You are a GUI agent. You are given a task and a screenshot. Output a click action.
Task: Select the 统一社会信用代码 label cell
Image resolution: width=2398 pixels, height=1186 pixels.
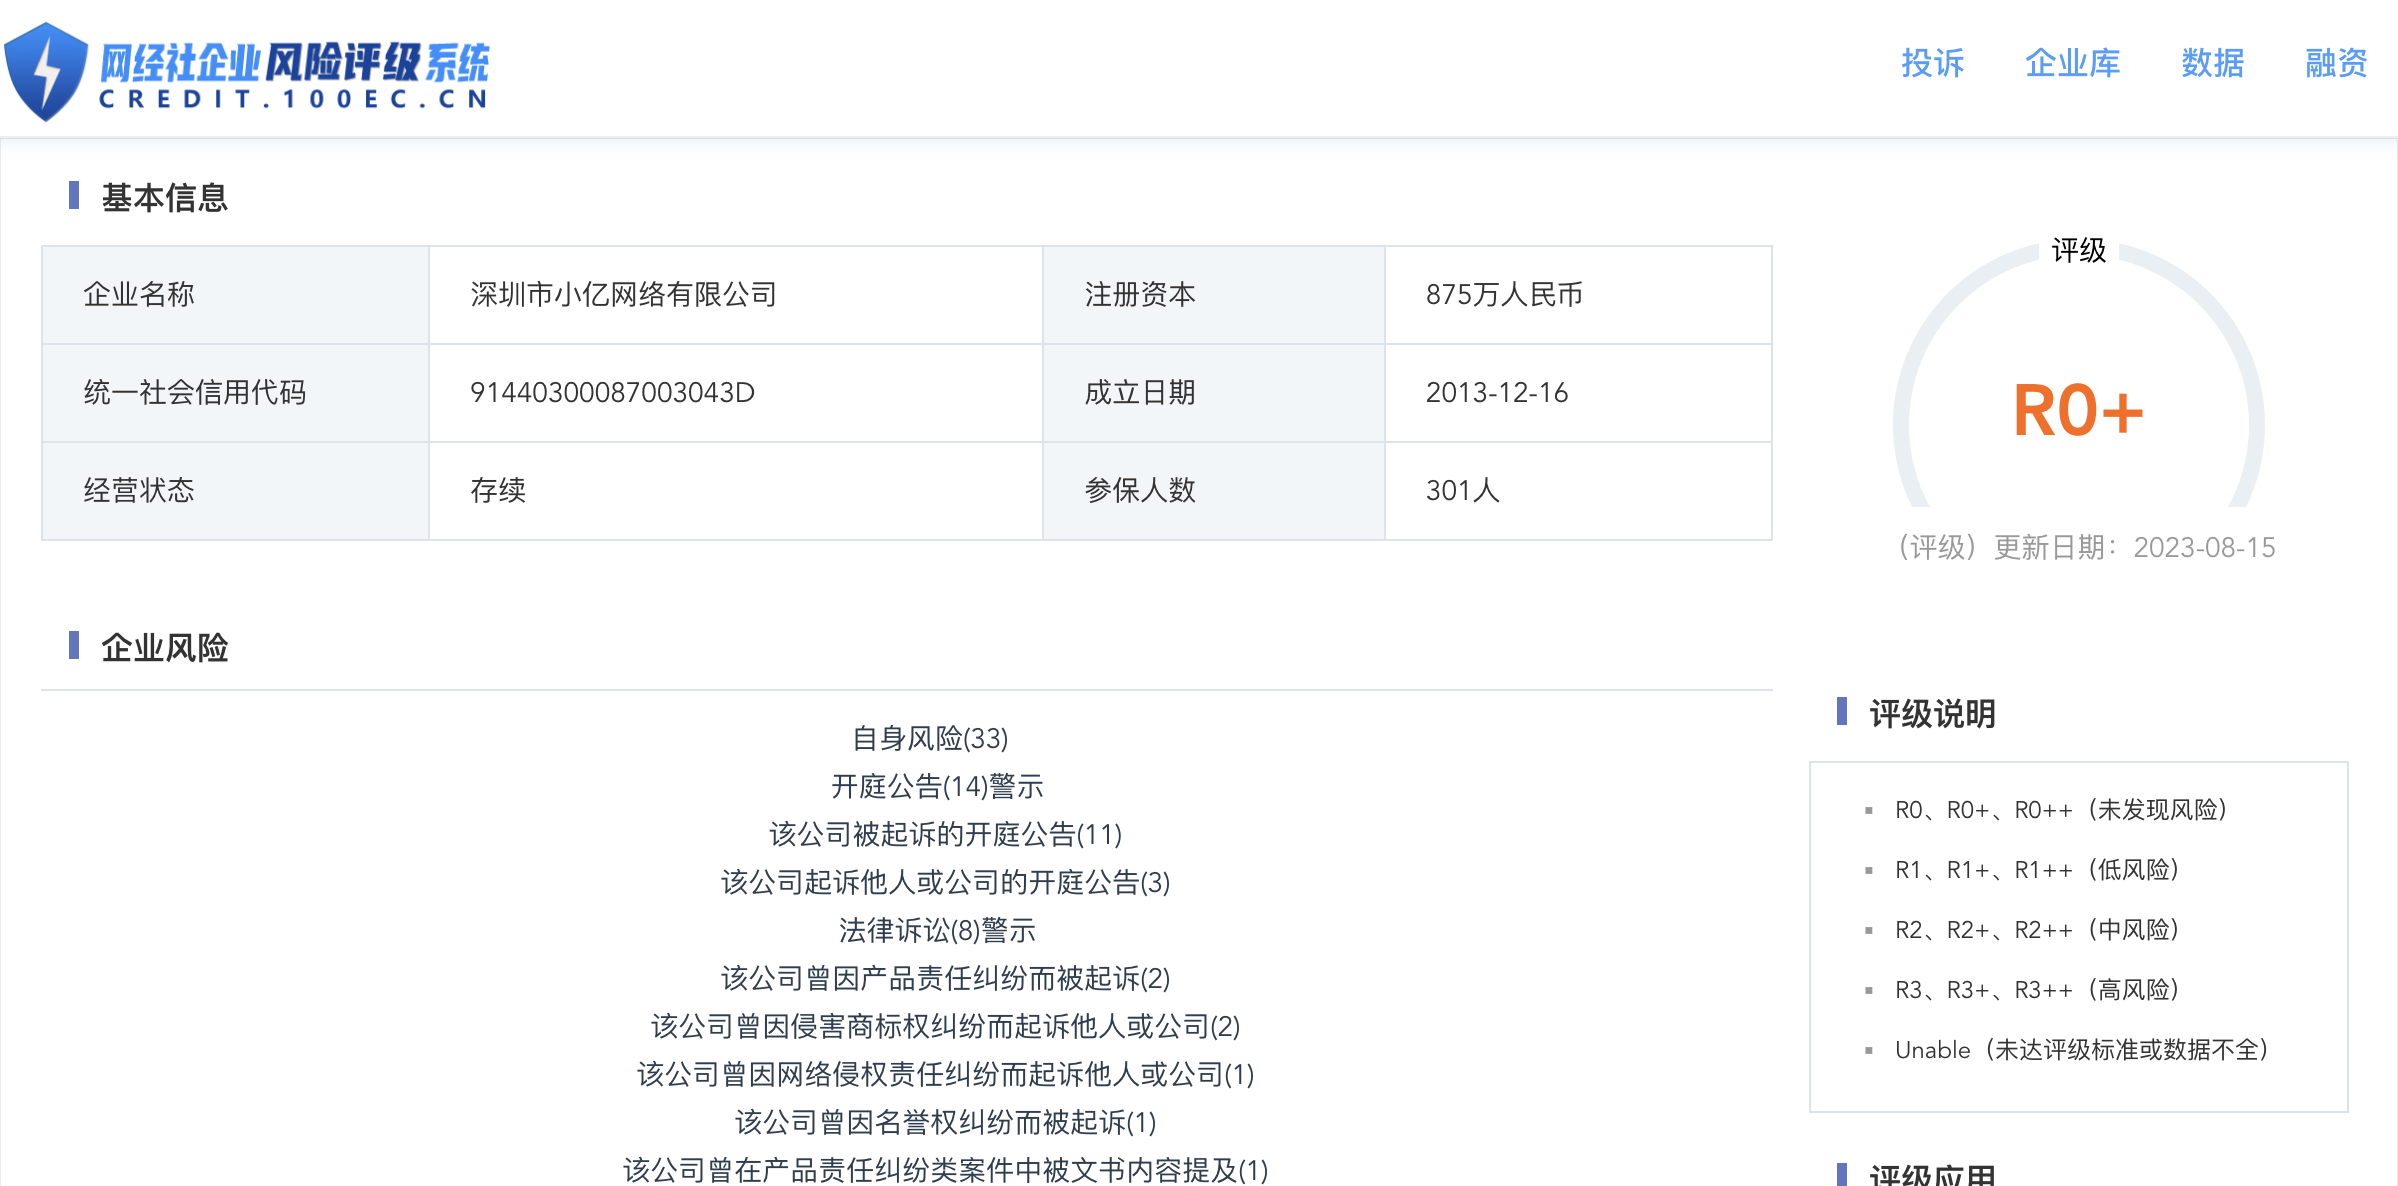[x=236, y=393]
